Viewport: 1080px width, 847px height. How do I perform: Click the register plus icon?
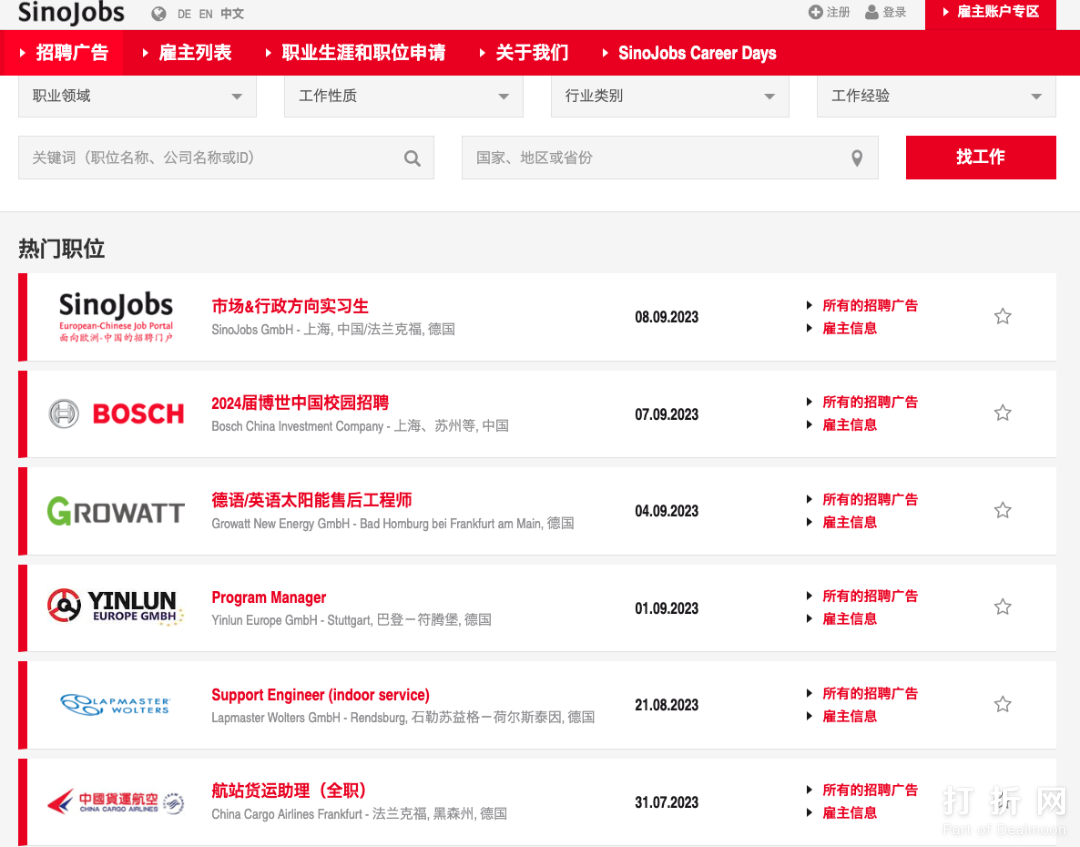coord(815,12)
